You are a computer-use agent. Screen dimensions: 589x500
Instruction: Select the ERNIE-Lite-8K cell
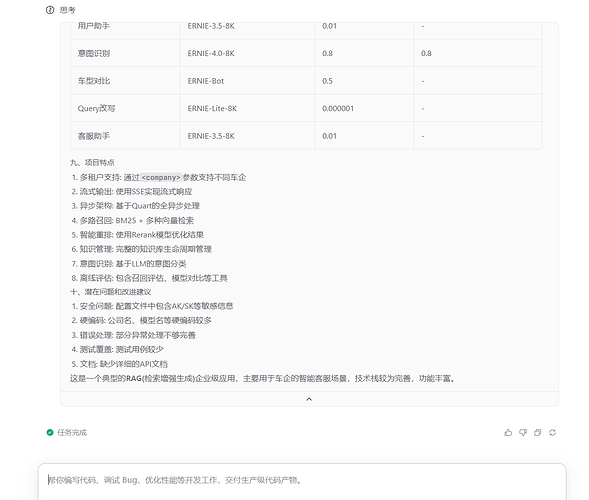pos(247,108)
